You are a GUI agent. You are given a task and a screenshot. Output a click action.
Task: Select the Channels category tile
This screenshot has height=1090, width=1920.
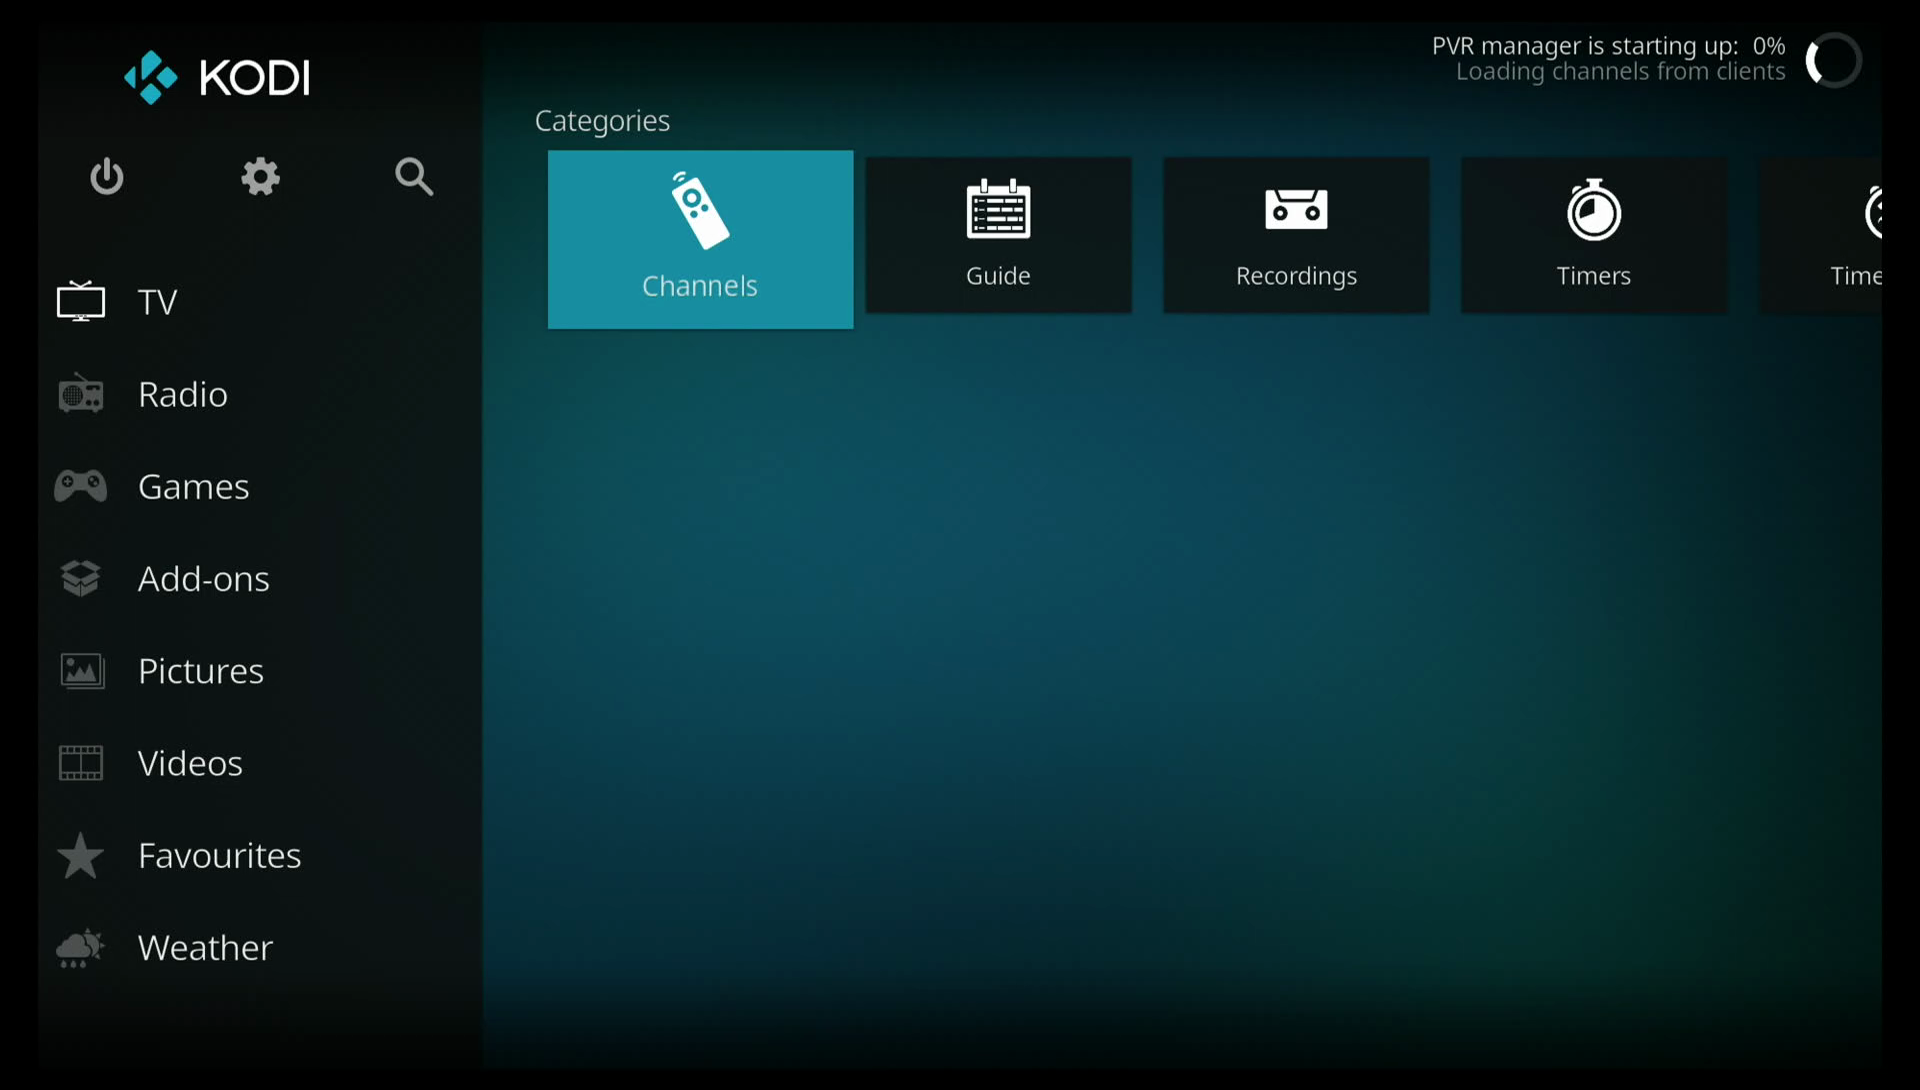pos(700,240)
